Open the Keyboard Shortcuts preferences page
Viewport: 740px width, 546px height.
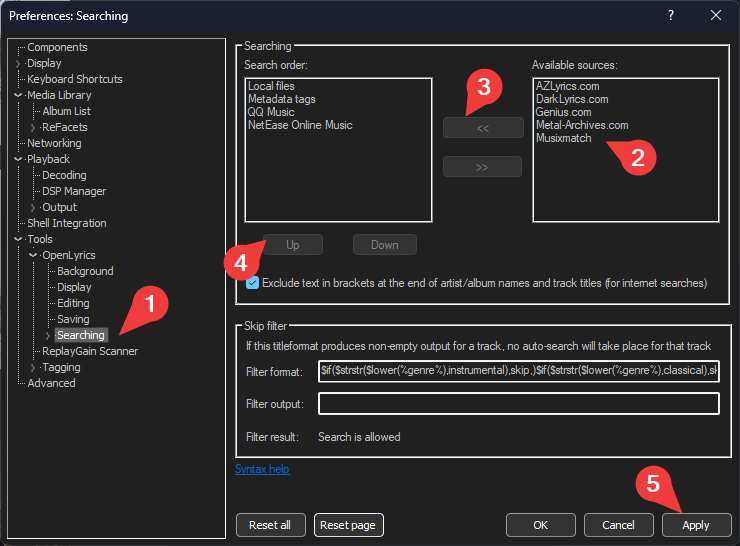pyautogui.click(x=74, y=79)
